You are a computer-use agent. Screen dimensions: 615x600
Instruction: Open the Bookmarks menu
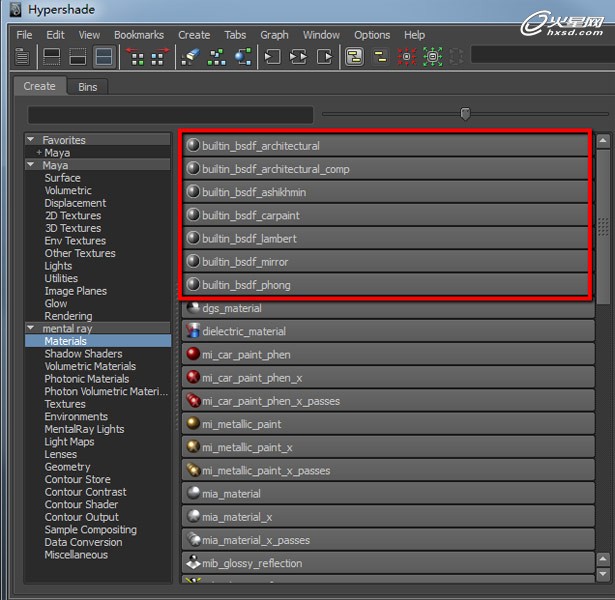[139, 35]
